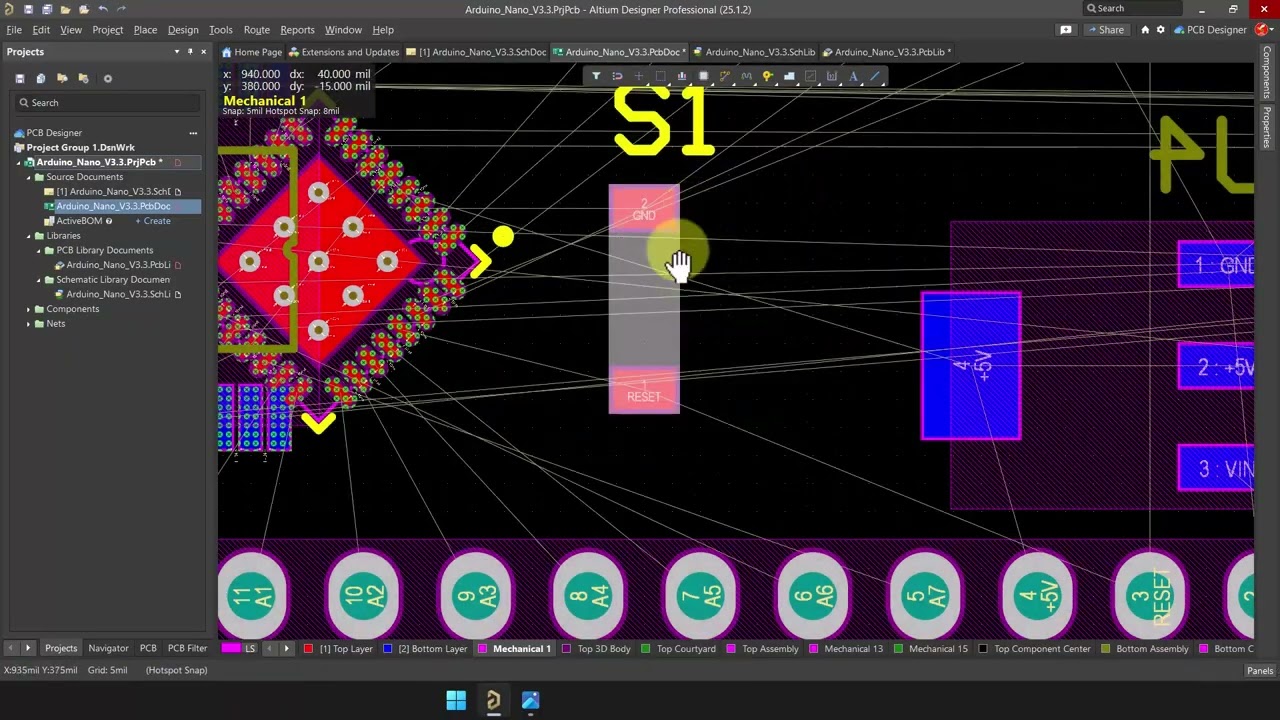Open the Photos app in taskbar

530,700
